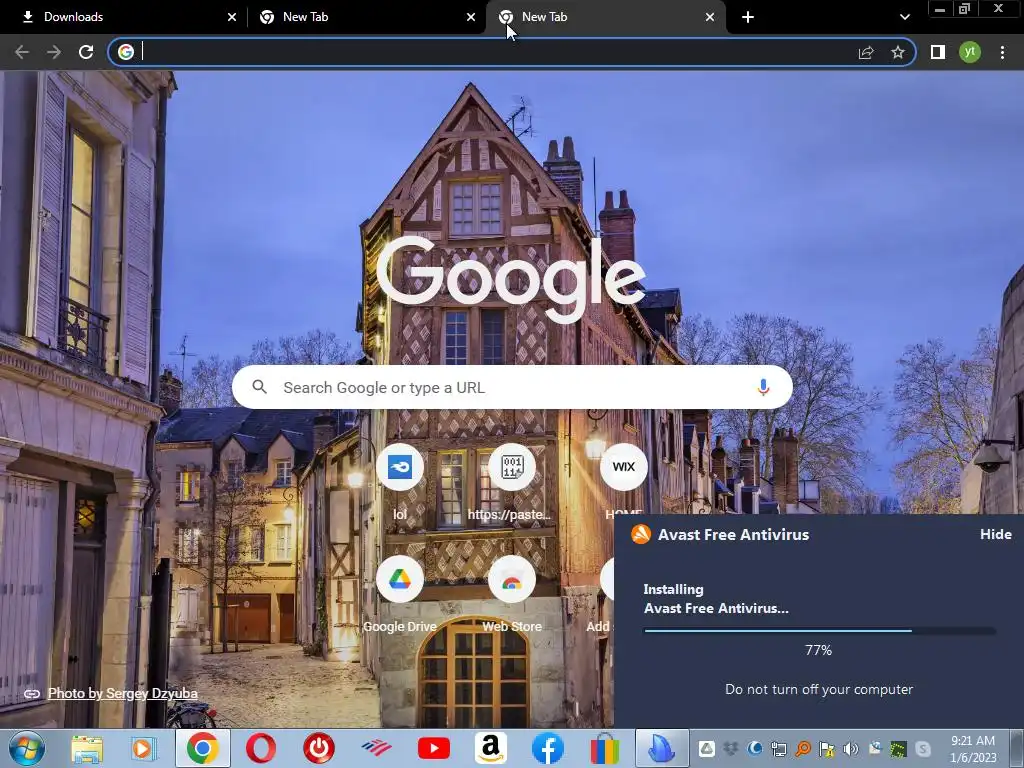Viewport: 1024px width, 768px height.
Task: Open the Chrome side panel
Action: (x=938, y=52)
